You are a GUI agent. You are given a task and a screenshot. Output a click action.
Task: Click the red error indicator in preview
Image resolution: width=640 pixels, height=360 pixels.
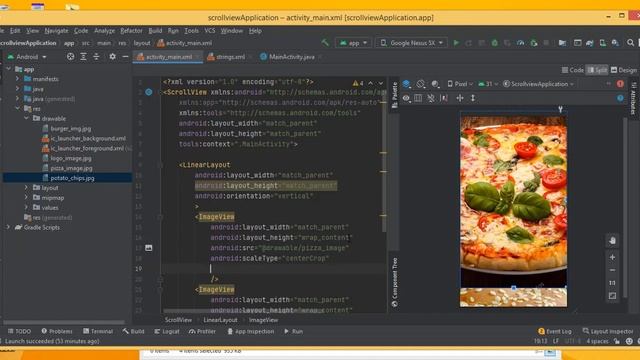pyautogui.click(x=620, y=84)
